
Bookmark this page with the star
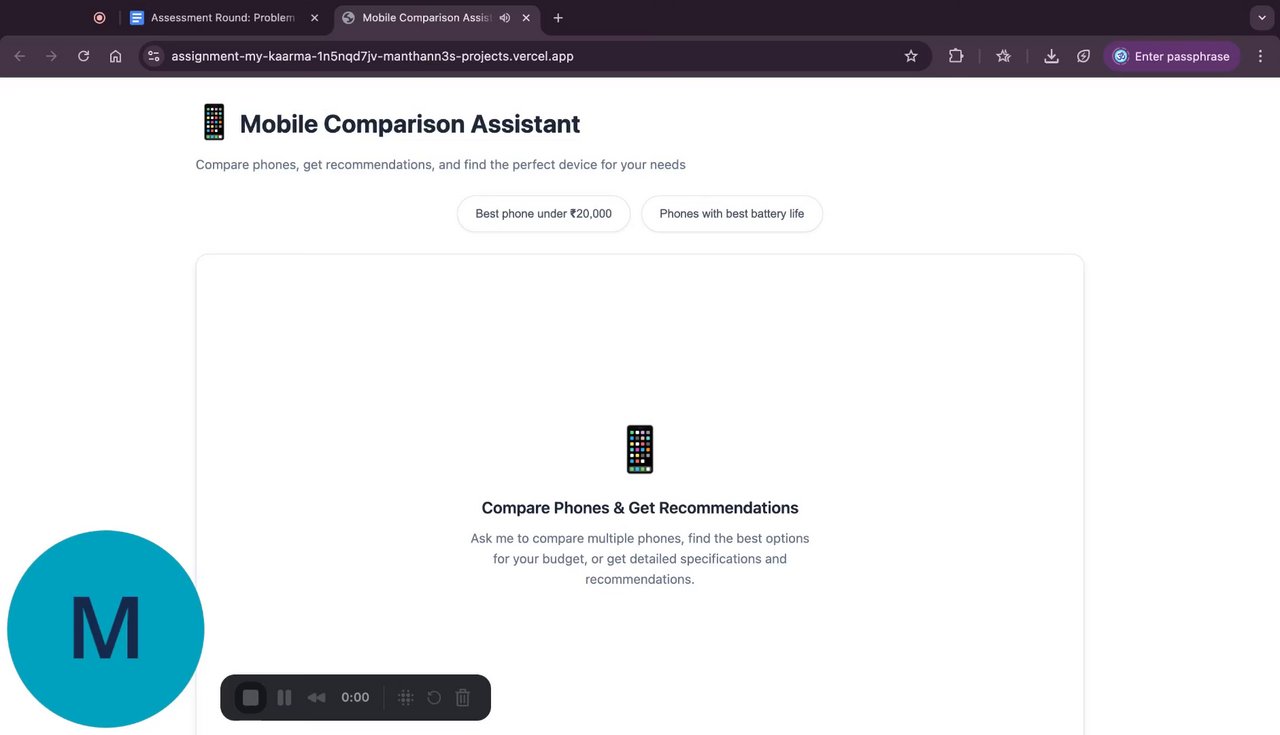point(911,56)
